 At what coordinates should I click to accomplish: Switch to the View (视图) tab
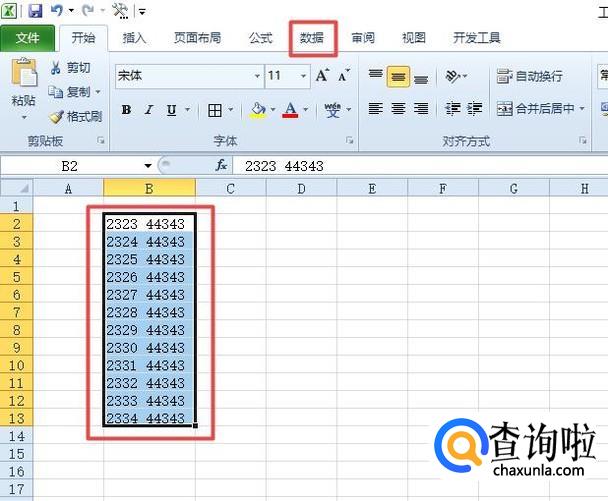coord(414,38)
